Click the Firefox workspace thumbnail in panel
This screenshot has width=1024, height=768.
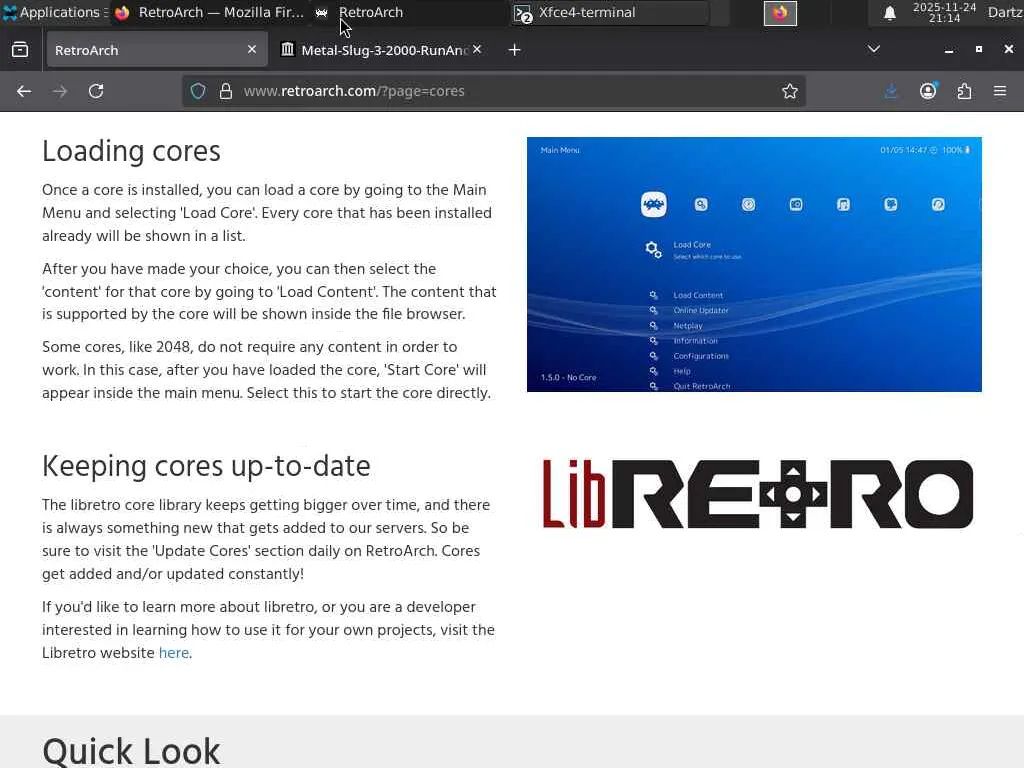pyautogui.click(x=780, y=13)
